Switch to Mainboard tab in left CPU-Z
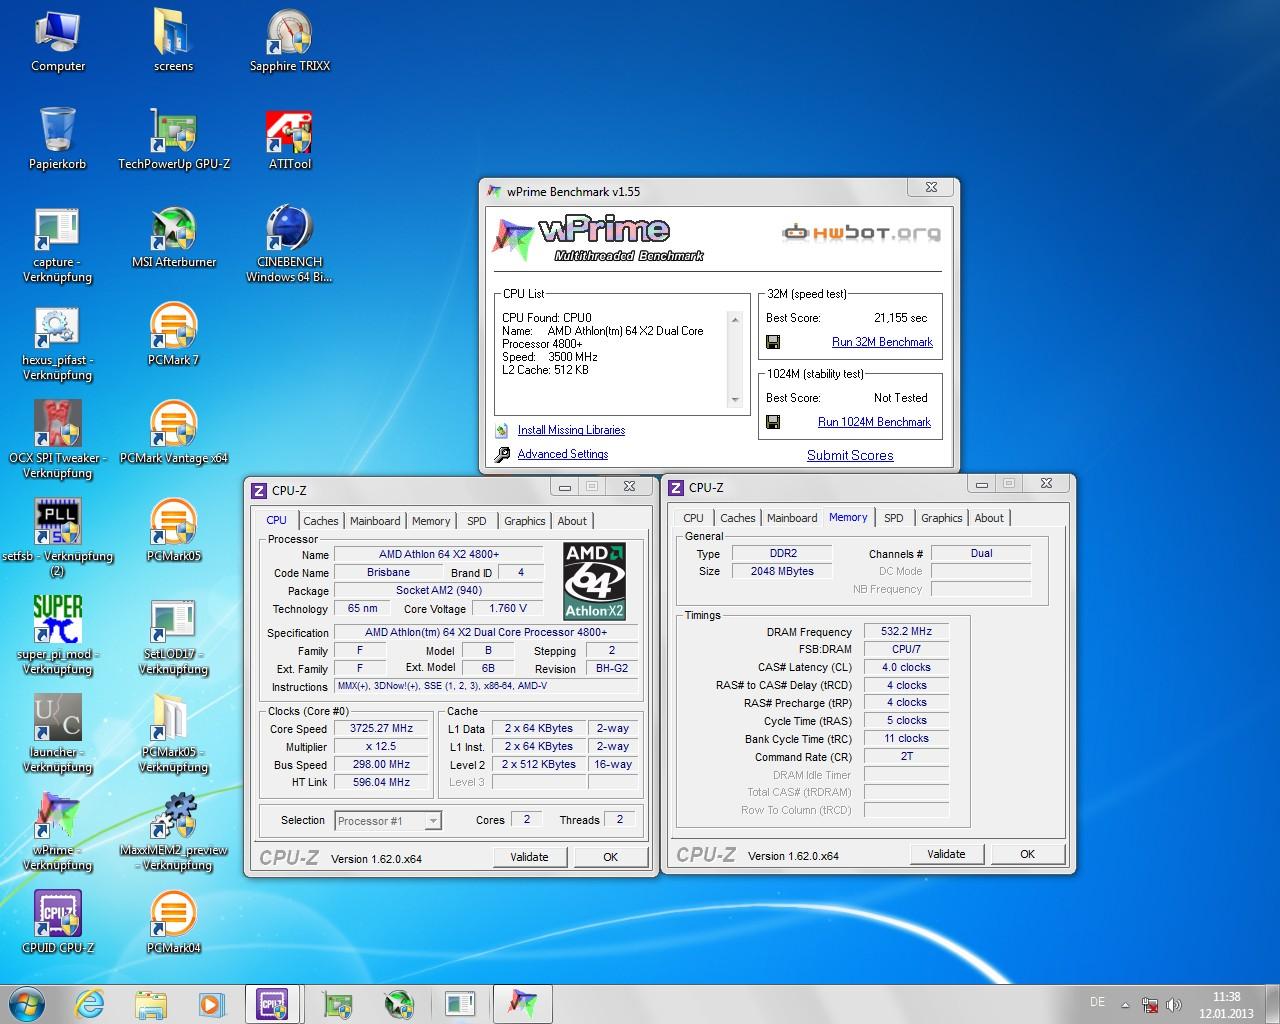 (375, 521)
